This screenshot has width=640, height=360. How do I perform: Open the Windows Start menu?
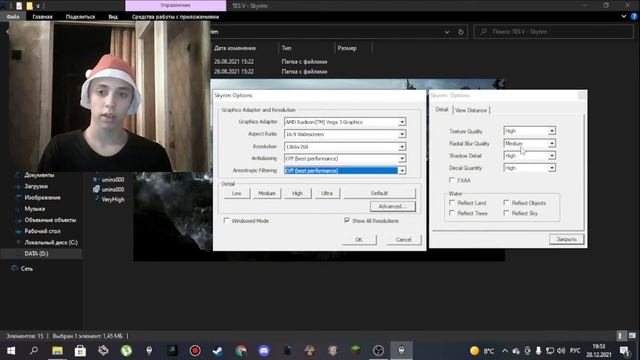pyautogui.click(x=11, y=351)
